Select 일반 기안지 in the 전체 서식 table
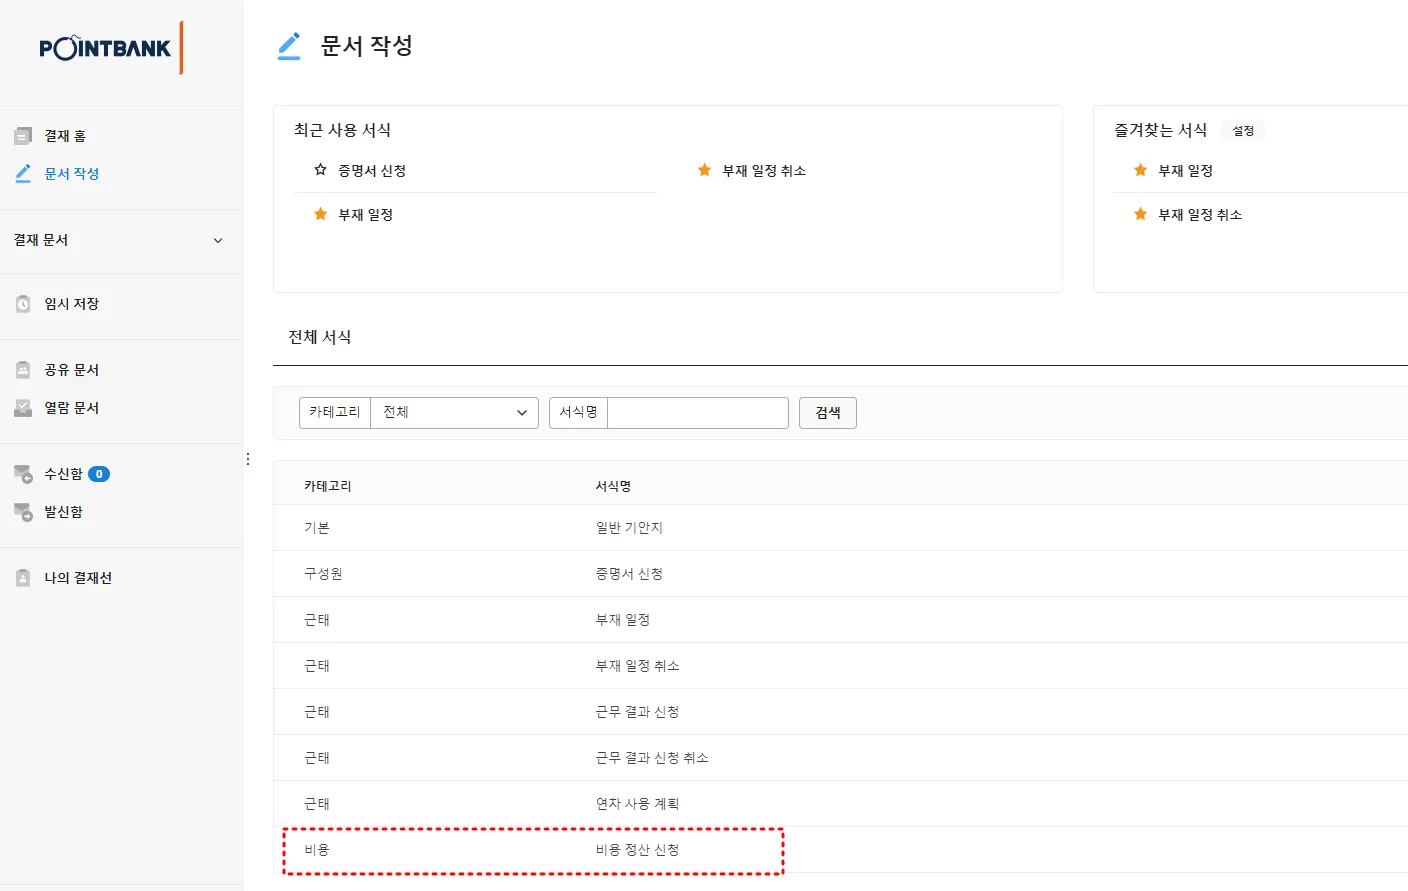Image resolution: width=1408 pixels, height=891 pixels. pyautogui.click(x=629, y=528)
